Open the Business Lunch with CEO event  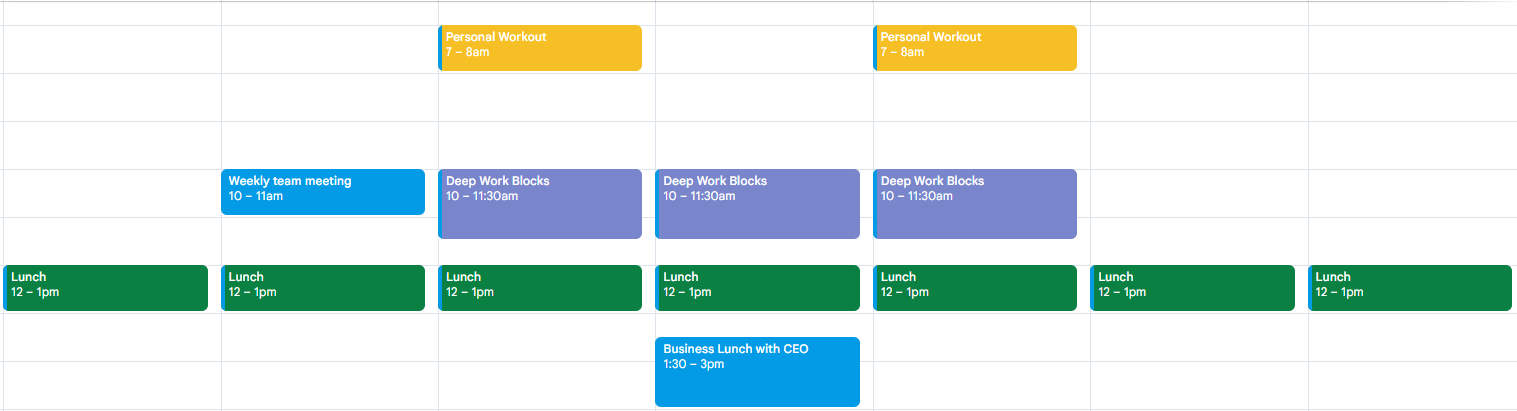coord(757,371)
